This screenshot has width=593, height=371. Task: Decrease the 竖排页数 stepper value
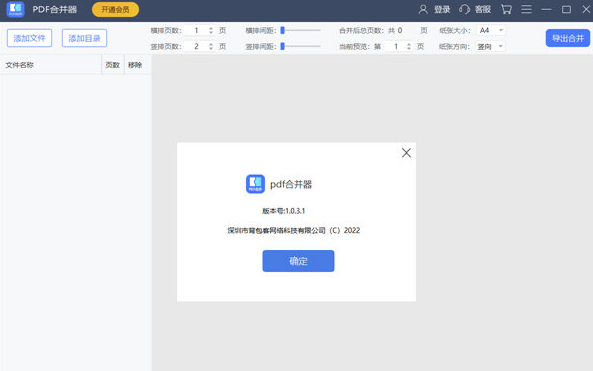[211, 48]
